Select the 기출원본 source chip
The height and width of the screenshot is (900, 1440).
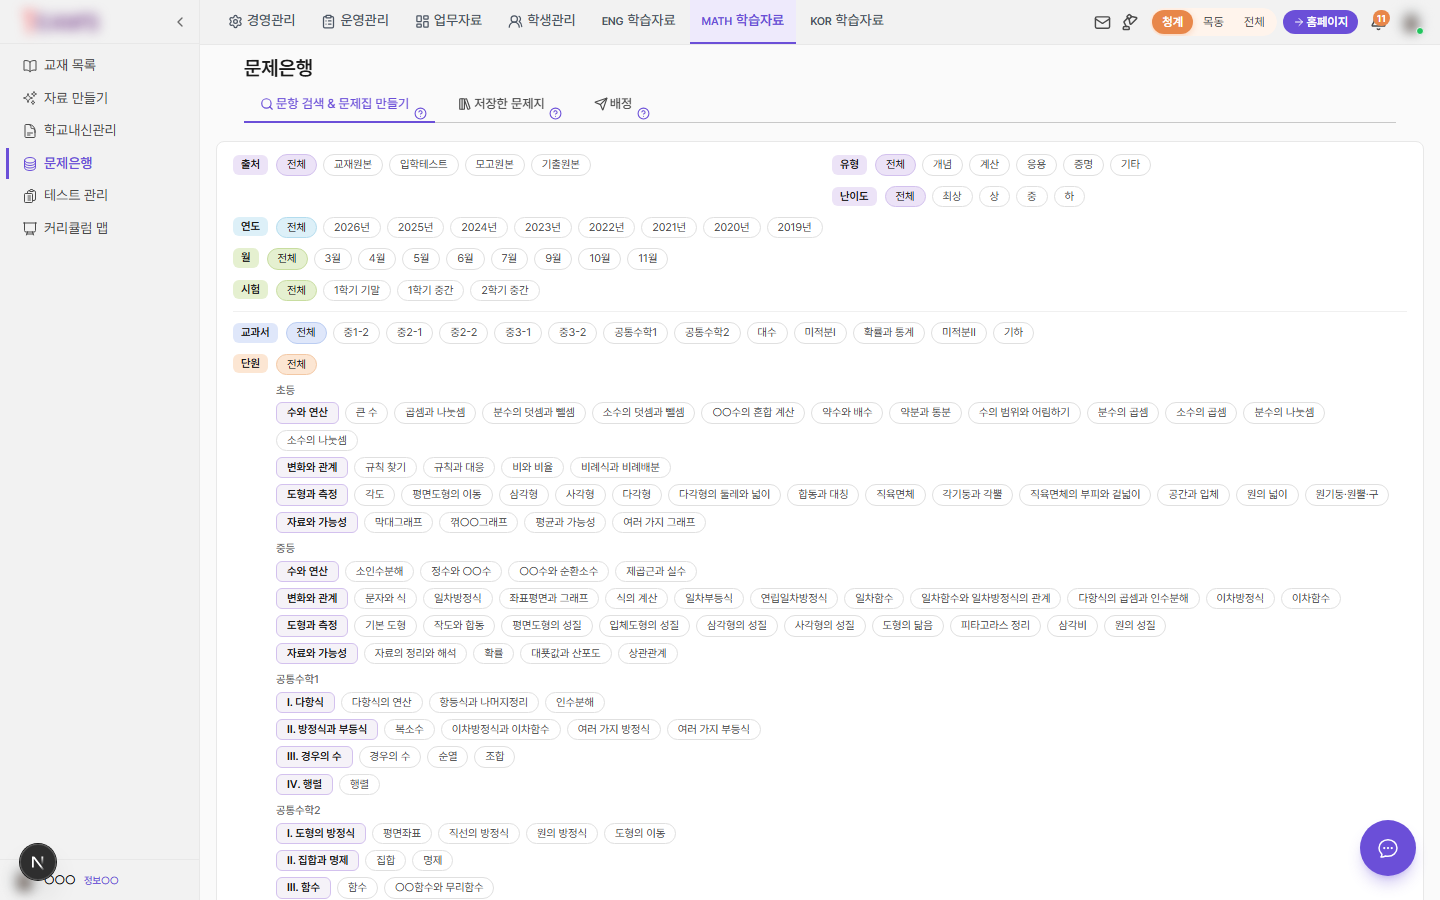pyautogui.click(x=560, y=165)
